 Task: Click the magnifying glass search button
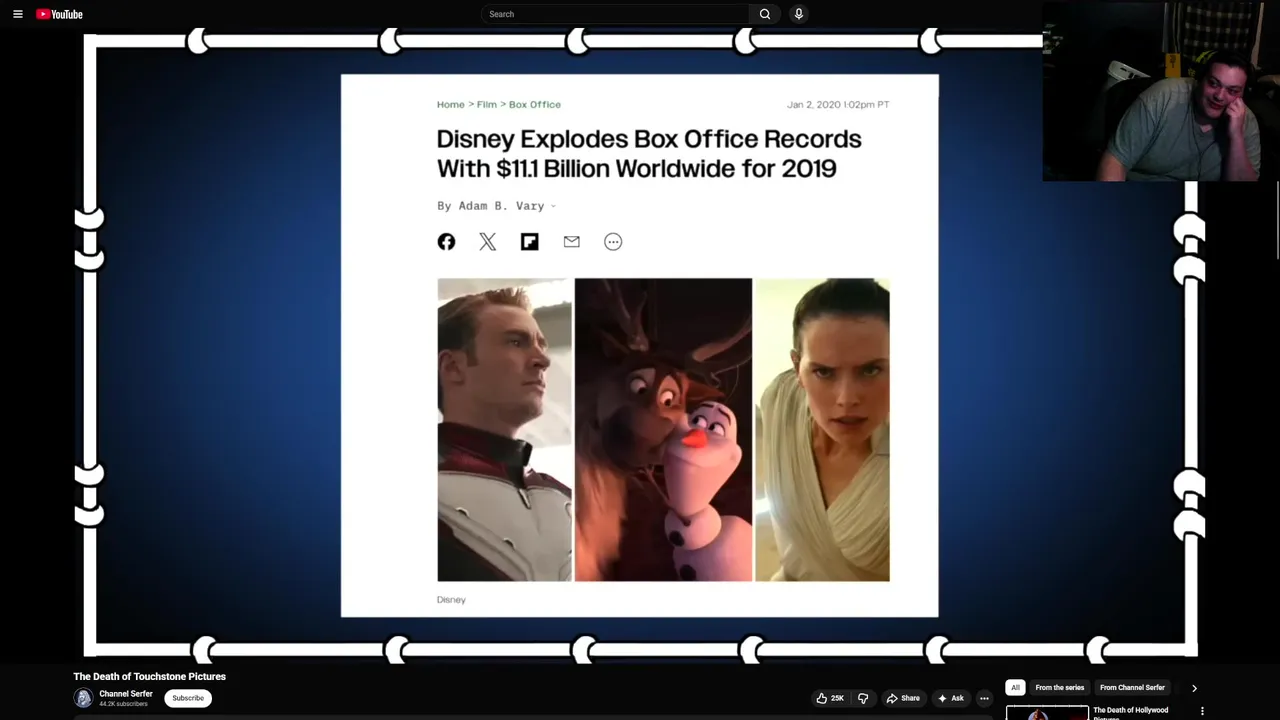(765, 14)
